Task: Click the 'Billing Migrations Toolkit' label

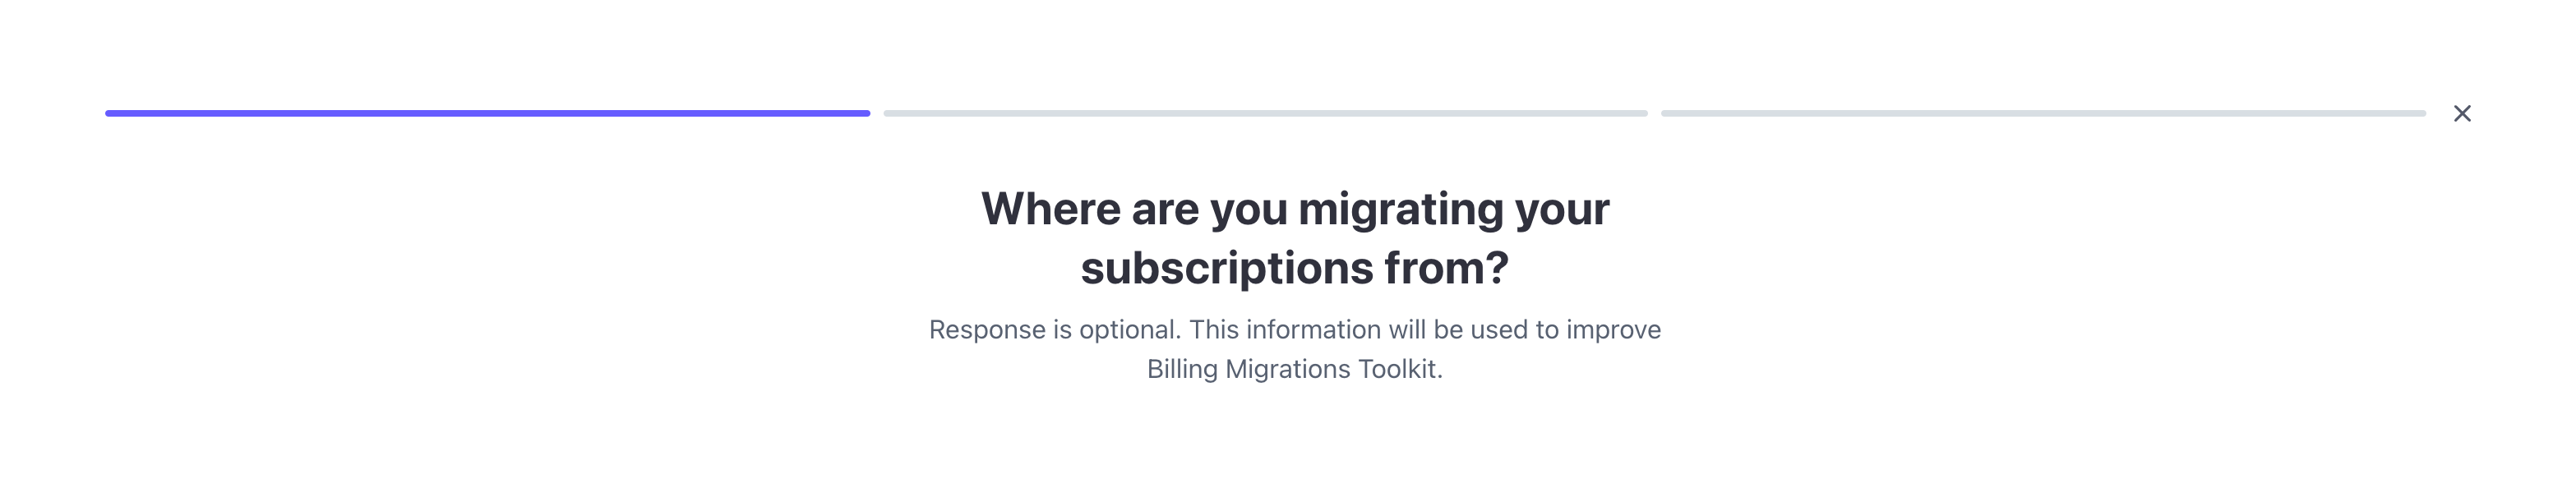Action: [x=1295, y=370]
